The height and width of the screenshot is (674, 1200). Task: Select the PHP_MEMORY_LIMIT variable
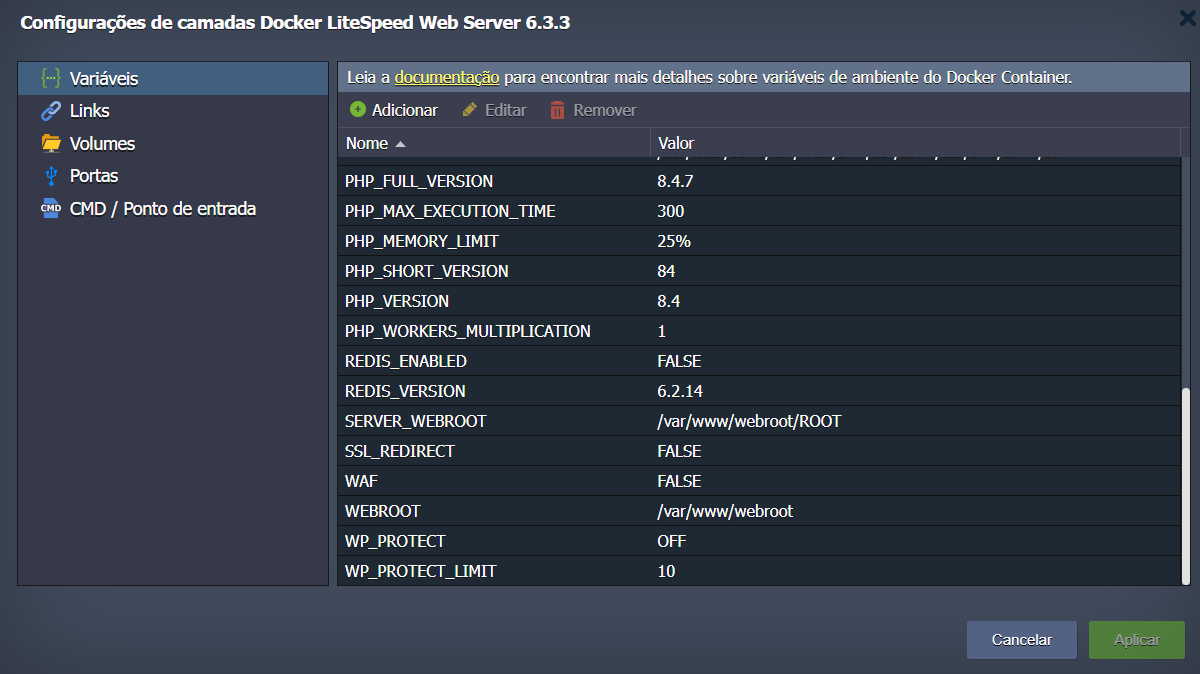point(421,241)
